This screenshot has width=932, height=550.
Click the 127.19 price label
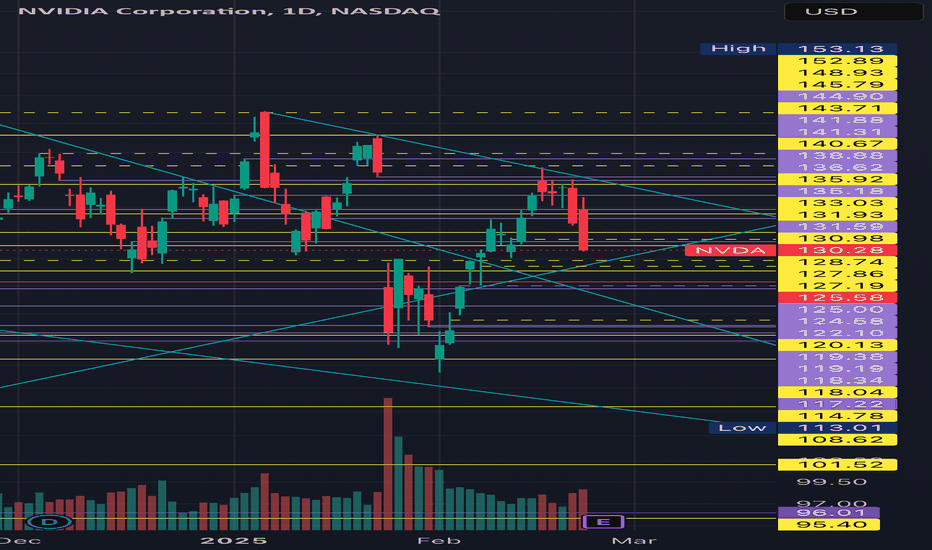[837, 286]
